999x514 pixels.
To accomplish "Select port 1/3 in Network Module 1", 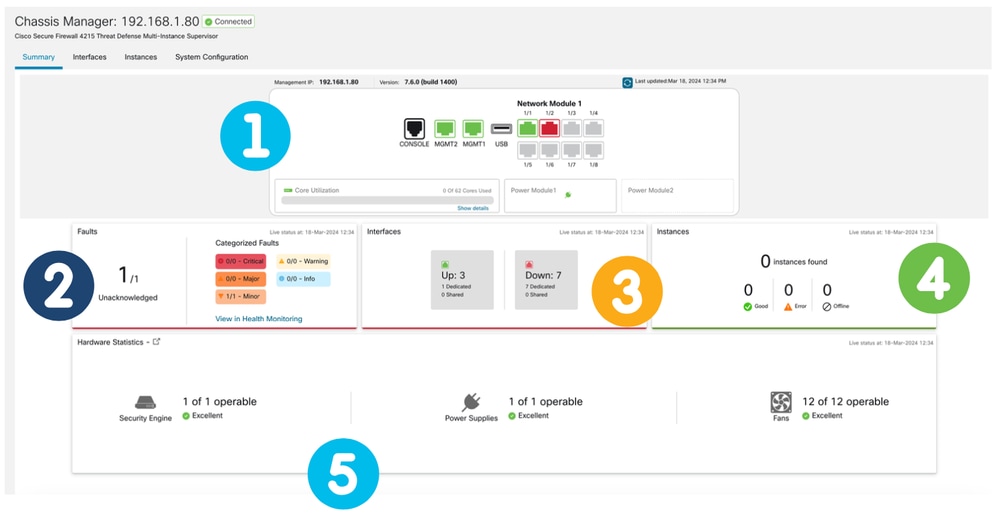I will click(x=571, y=128).
